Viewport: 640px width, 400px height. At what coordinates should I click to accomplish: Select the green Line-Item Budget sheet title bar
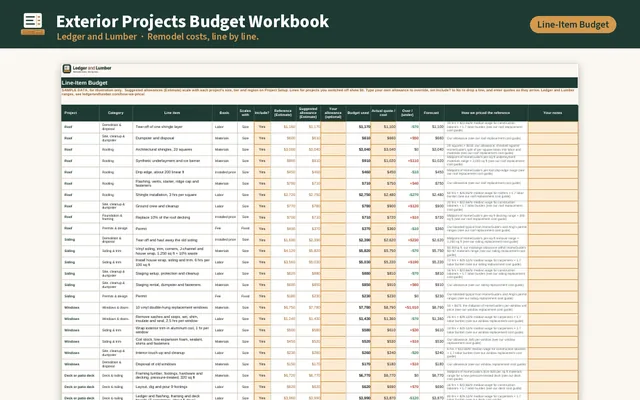(320, 83)
